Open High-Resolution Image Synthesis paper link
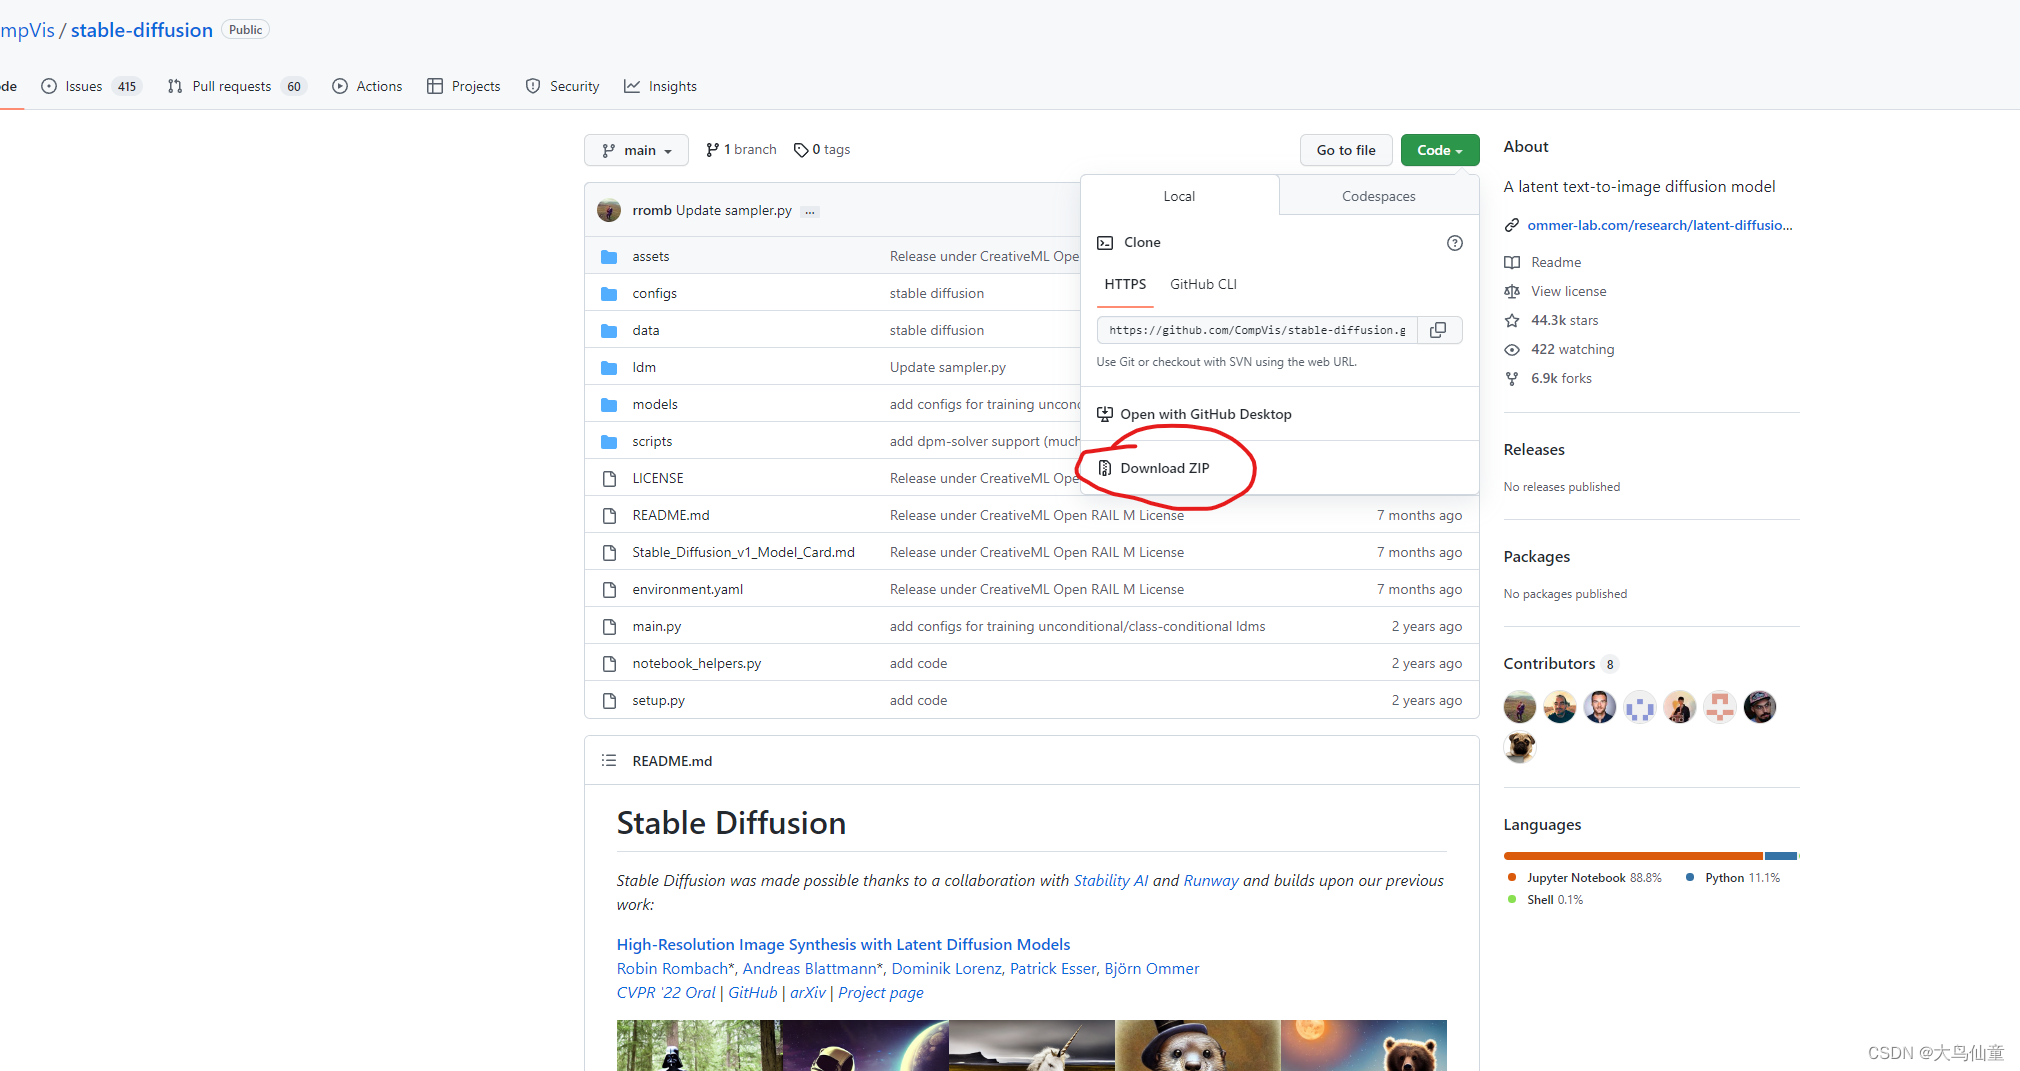The image size is (2020, 1071). (x=843, y=945)
